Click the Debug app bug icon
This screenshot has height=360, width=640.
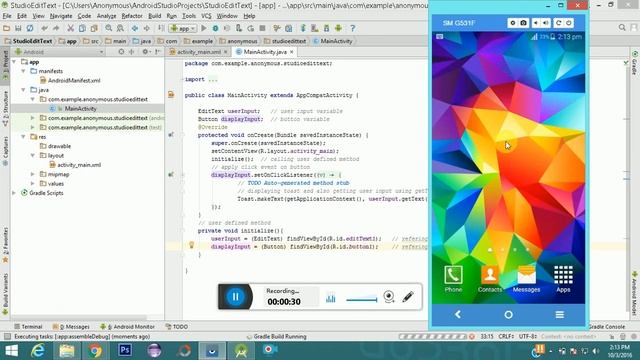point(215,28)
